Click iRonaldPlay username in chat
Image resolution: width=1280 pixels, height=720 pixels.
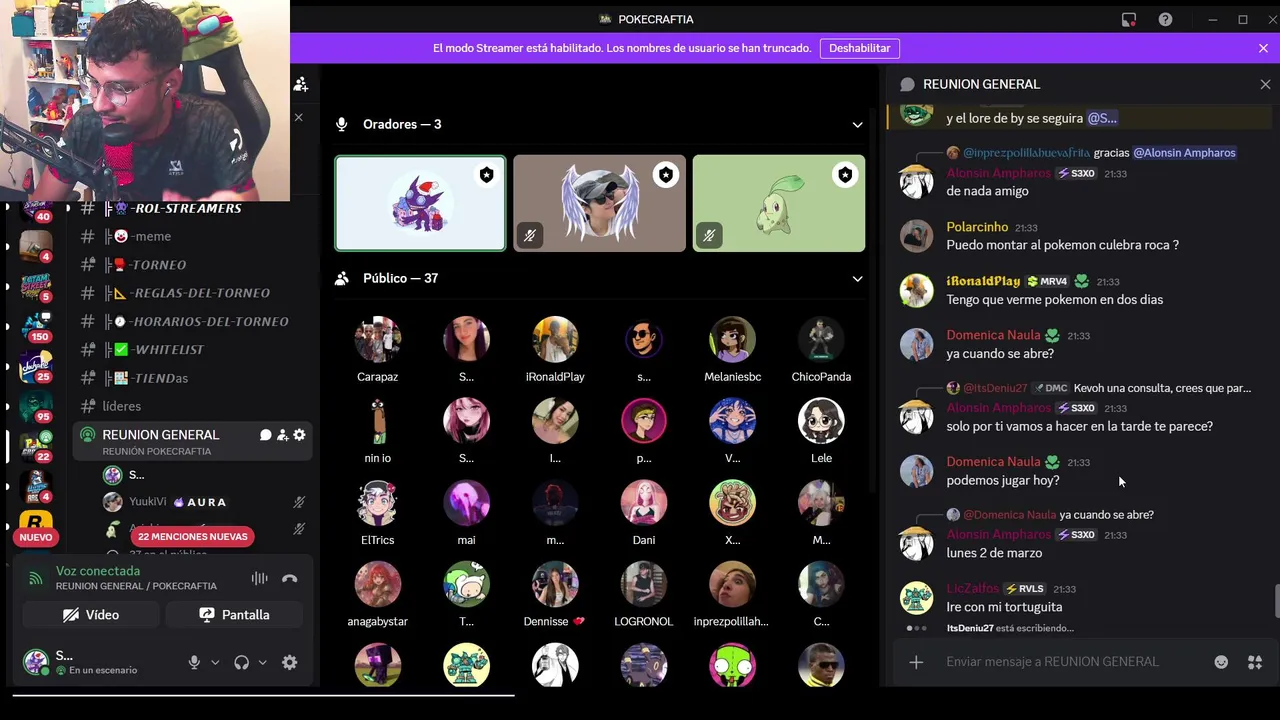pos(983,281)
